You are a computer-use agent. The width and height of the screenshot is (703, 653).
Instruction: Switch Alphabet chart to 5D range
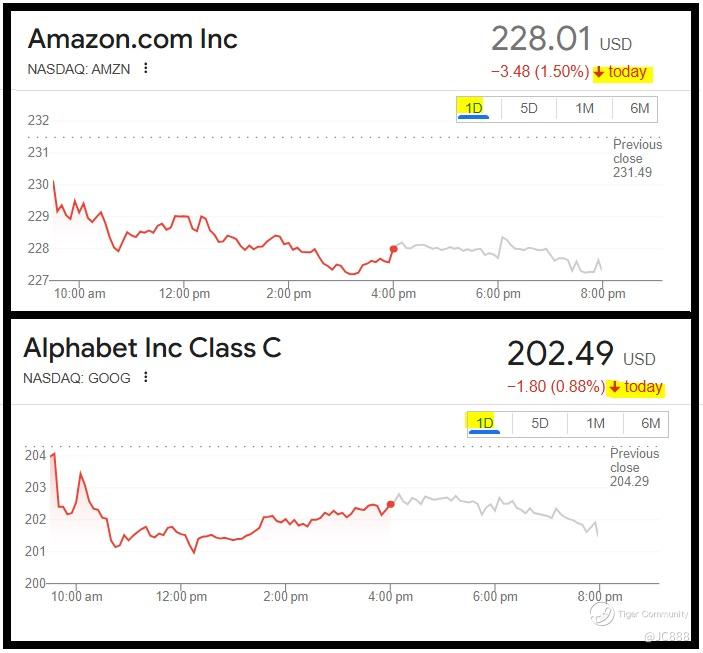click(x=540, y=423)
